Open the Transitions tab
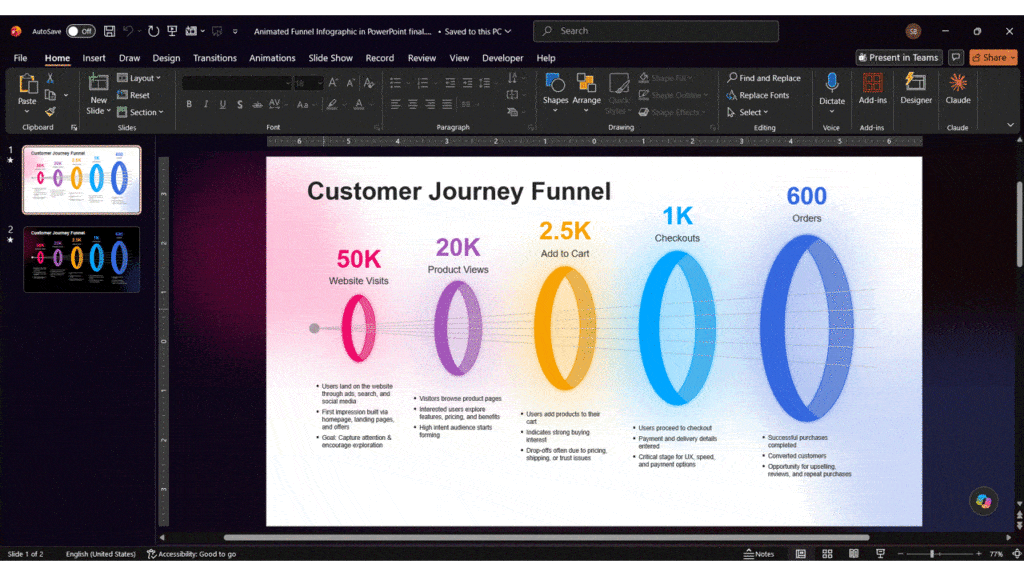Viewport: 1024px width, 576px height. tap(215, 57)
